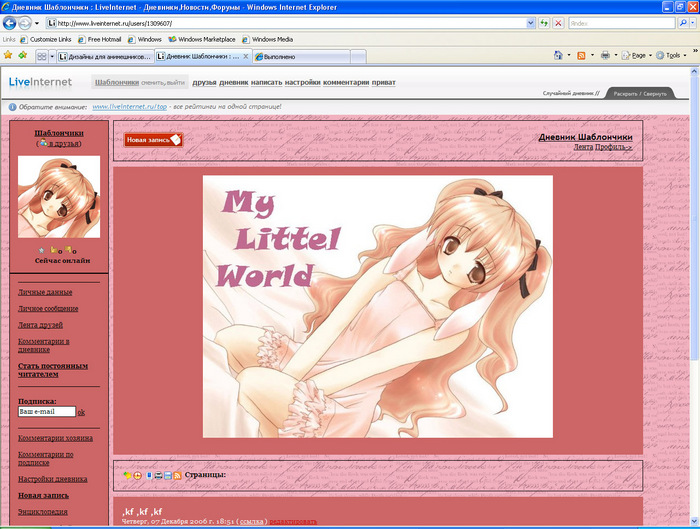The image size is (700, 529).
Task: Open the друзья section
Action: click(x=204, y=82)
